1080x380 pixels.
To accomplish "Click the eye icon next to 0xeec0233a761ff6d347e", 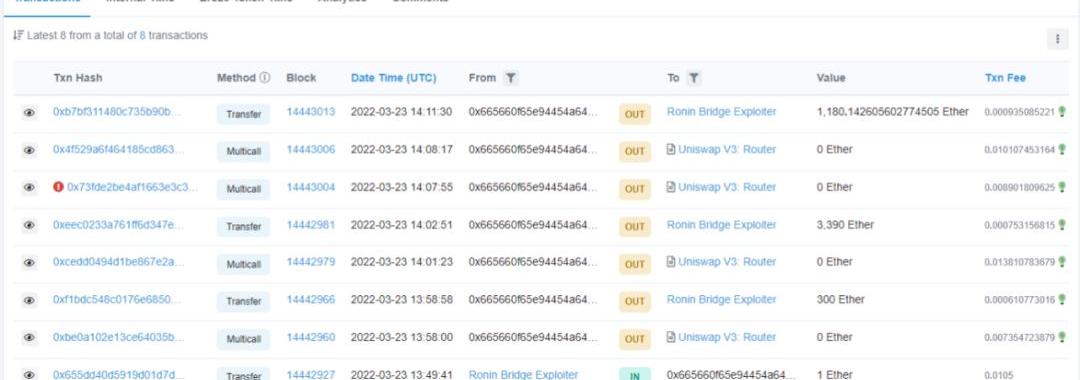I will click(29, 225).
